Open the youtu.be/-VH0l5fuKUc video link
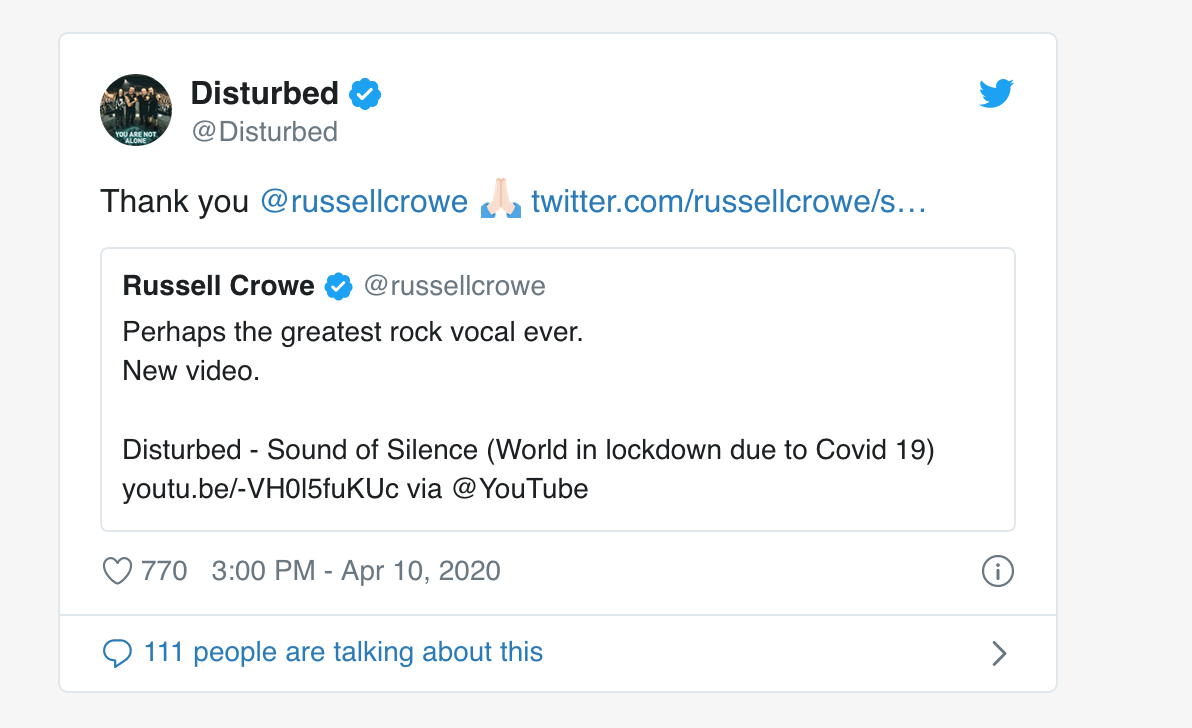This screenshot has height=728, width=1192. point(261,489)
